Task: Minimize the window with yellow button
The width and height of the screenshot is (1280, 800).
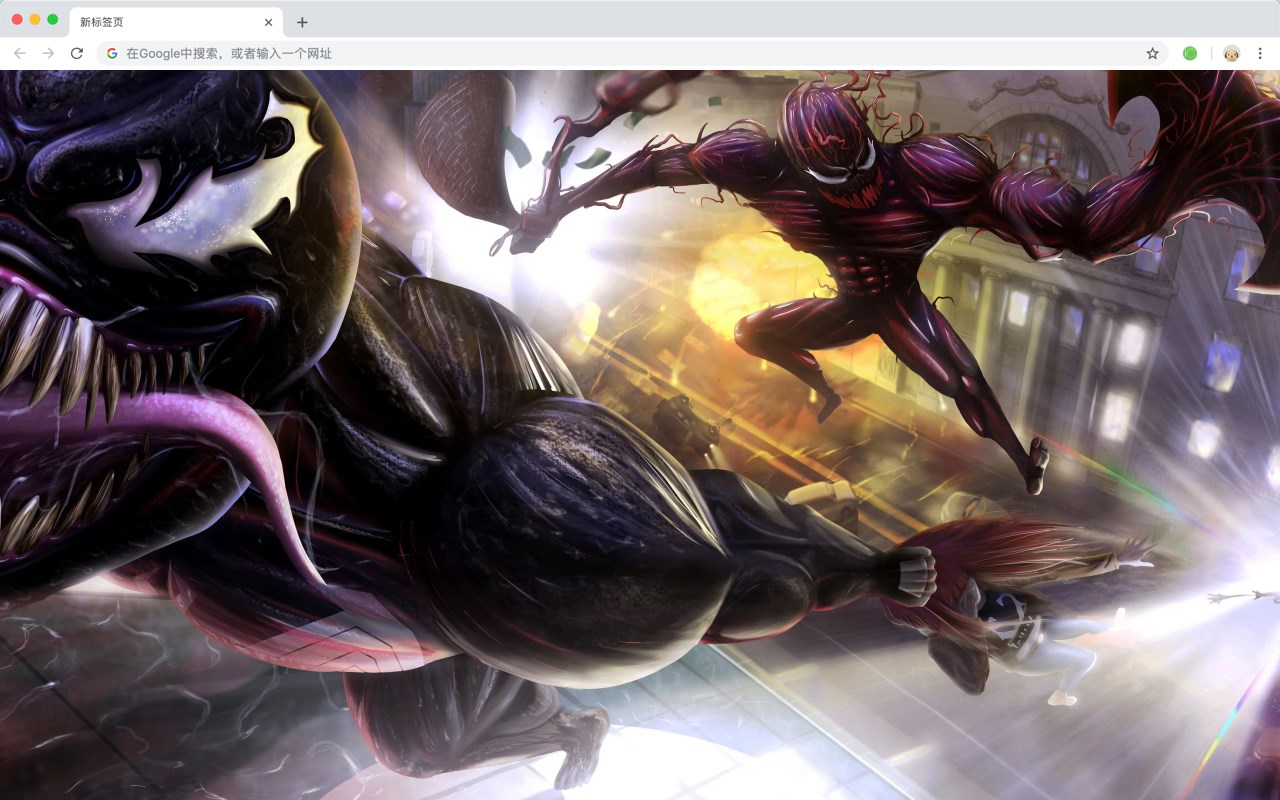Action: tap(35, 19)
